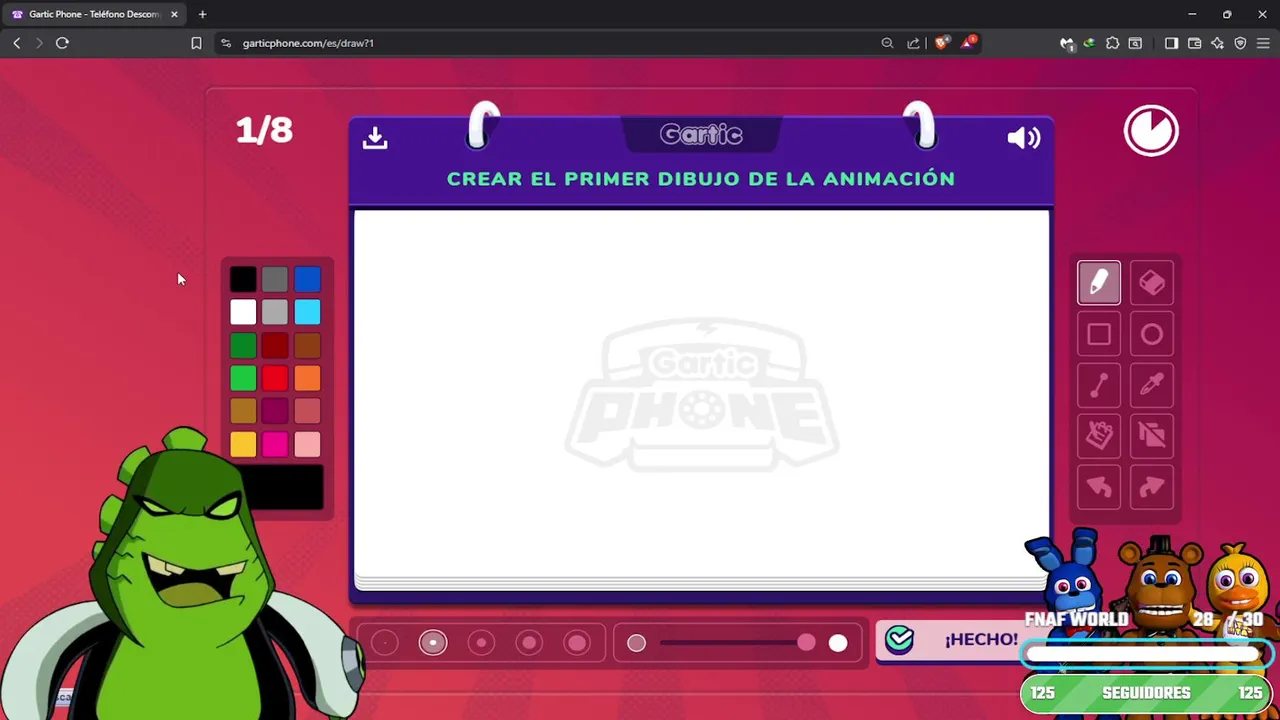Switch to the Gartic Phone browser tab
Image resolution: width=1280 pixels, height=720 pixels.
(95, 14)
